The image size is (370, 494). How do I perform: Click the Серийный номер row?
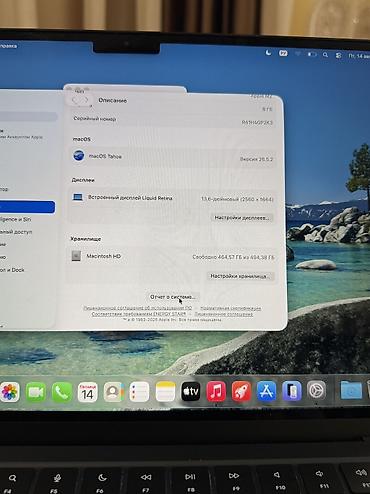173,120
